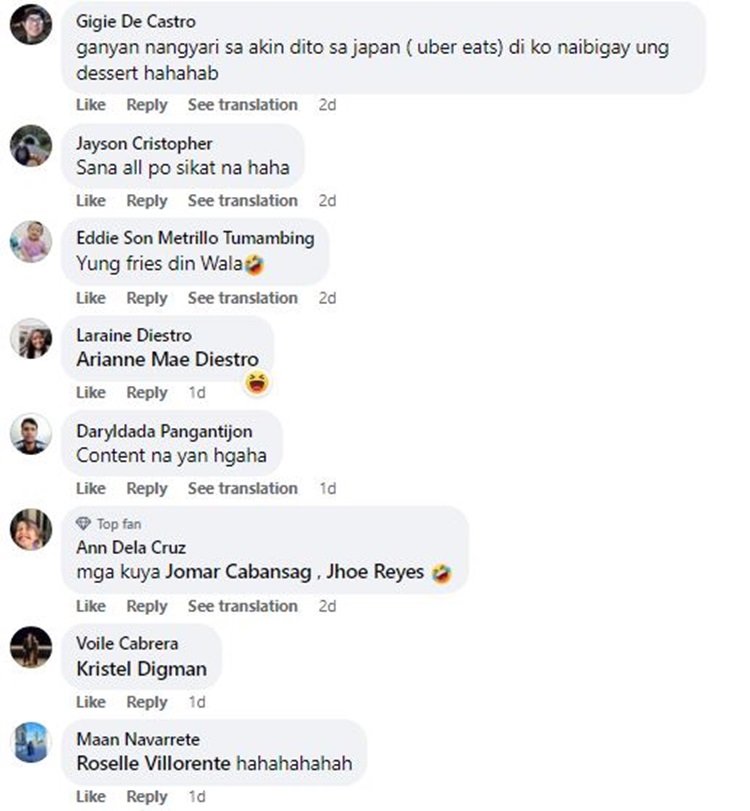
Task: Click the Top fan diamond badge
Action: (83, 523)
